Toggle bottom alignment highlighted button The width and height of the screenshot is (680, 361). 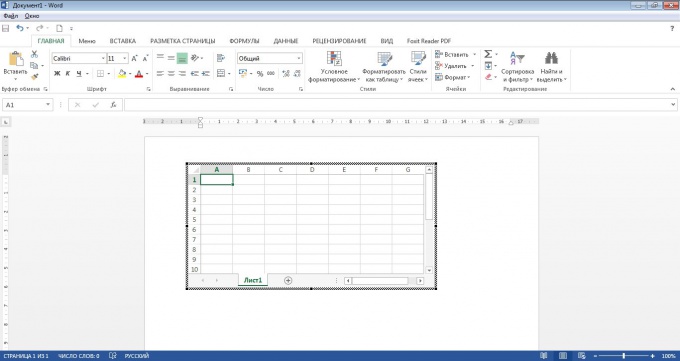pyautogui.click(x=182, y=58)
